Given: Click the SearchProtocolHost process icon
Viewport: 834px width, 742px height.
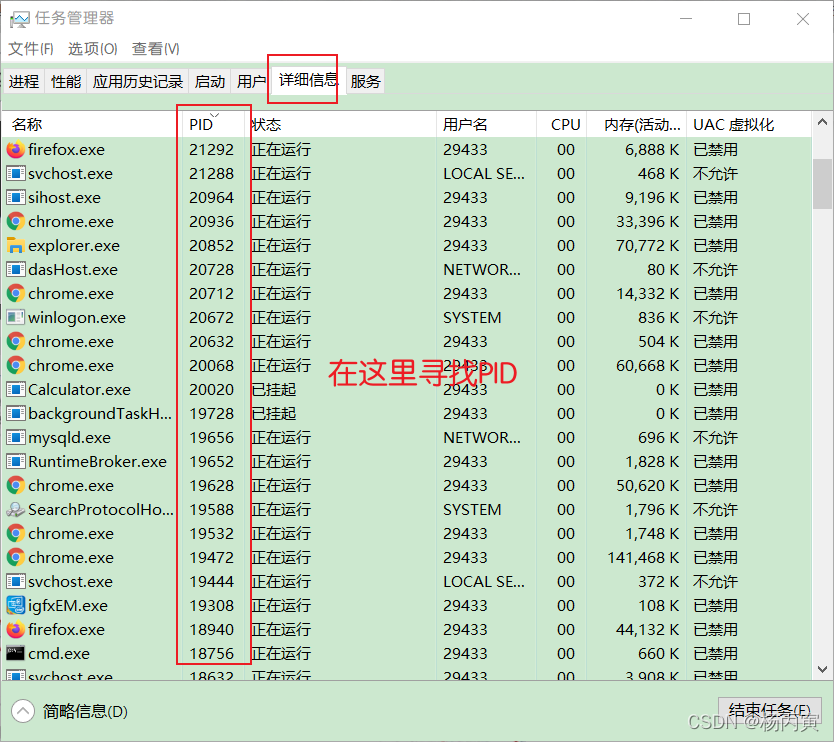Looking at the screenshot, I should [15, 510].
